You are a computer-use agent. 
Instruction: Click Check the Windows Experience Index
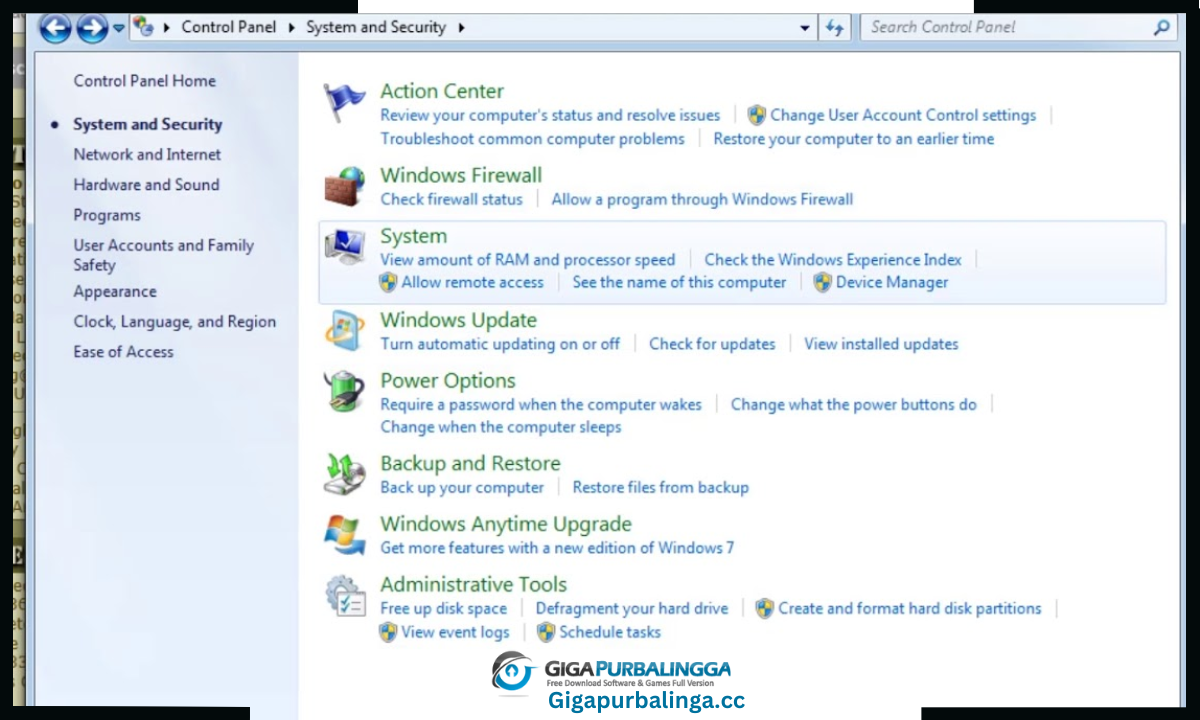coord(833,260)
